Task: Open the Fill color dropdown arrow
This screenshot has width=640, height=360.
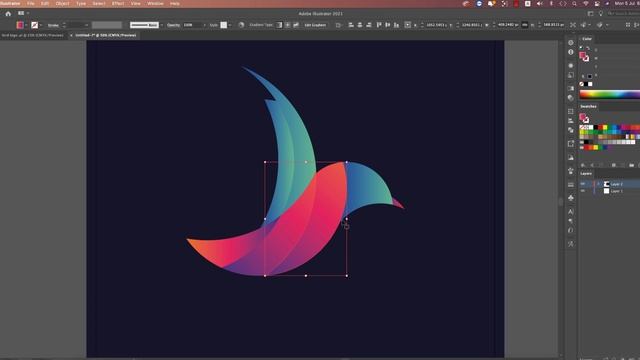Action: 26,25
